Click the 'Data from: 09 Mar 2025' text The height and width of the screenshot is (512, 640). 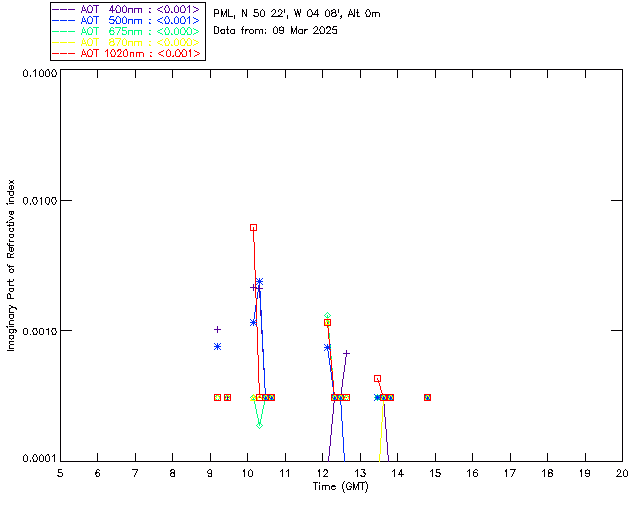(276, 31)
